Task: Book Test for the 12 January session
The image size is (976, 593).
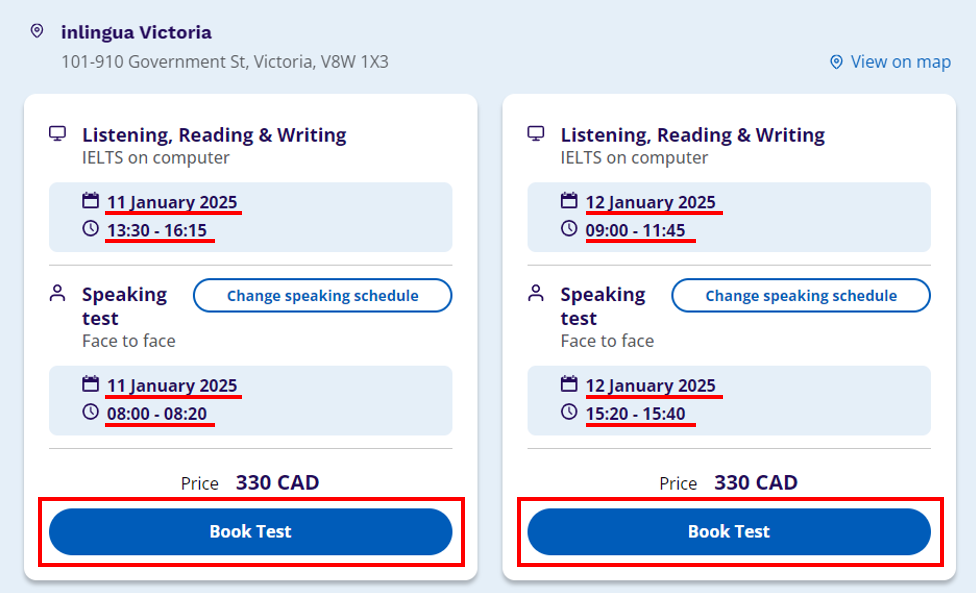Action: [x=729, y=532]
